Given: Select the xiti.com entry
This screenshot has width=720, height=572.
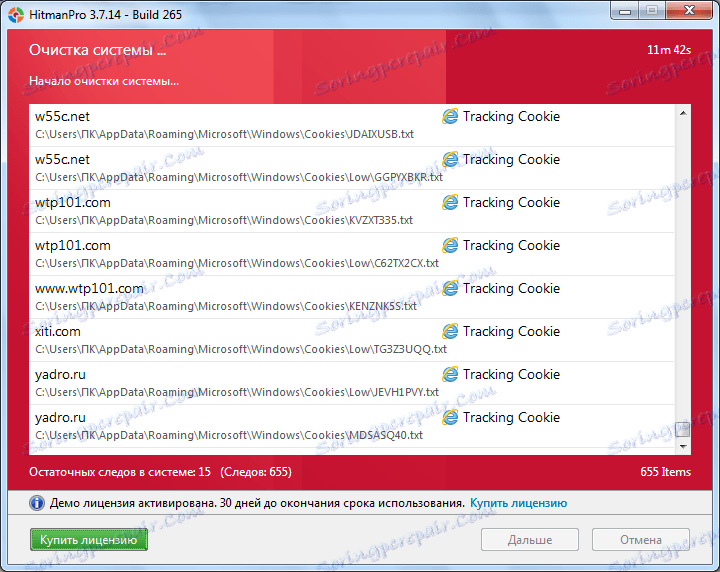Looking at the screenshot, I should pos(352,340).
